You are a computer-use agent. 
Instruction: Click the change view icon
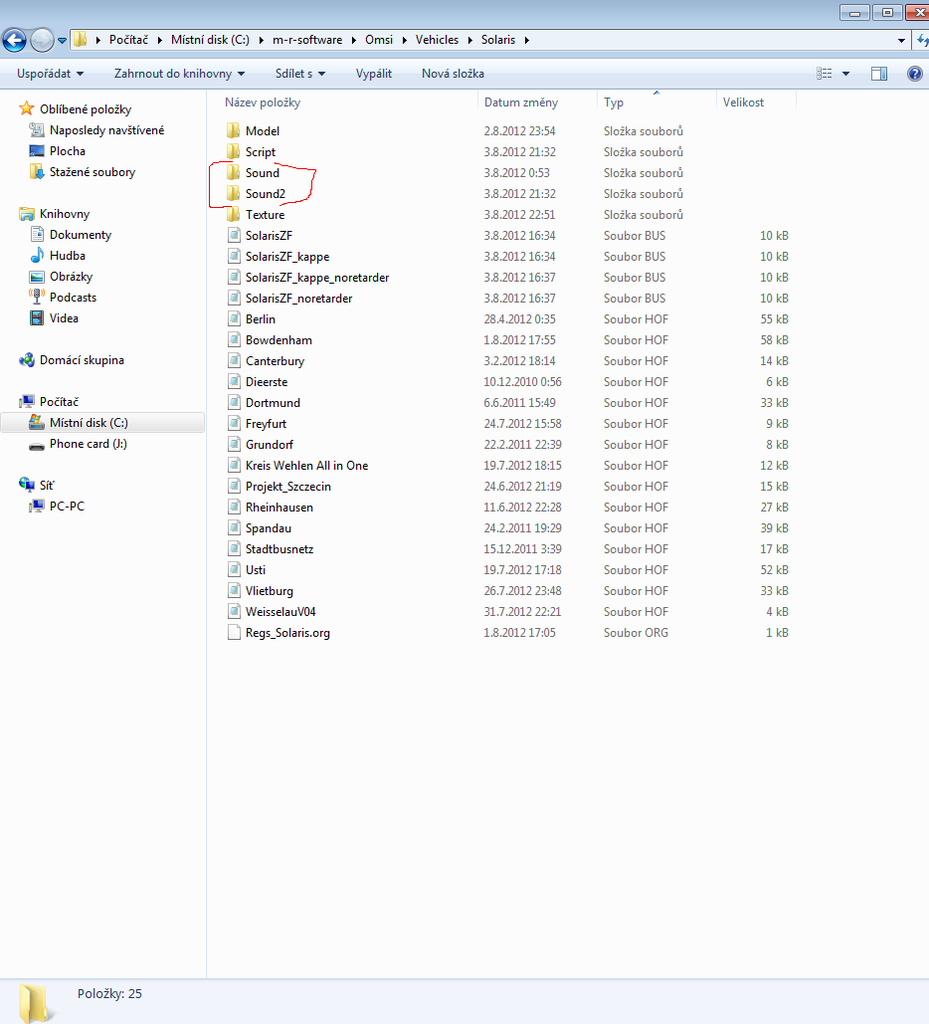(x=825, y=74)
